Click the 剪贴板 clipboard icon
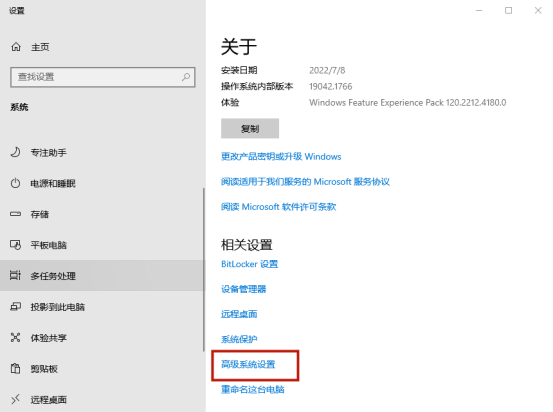The image size is (553, 412). (15, 368)
